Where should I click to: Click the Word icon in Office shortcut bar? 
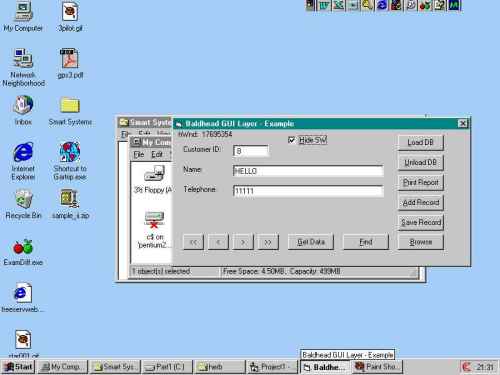(324, 5)
